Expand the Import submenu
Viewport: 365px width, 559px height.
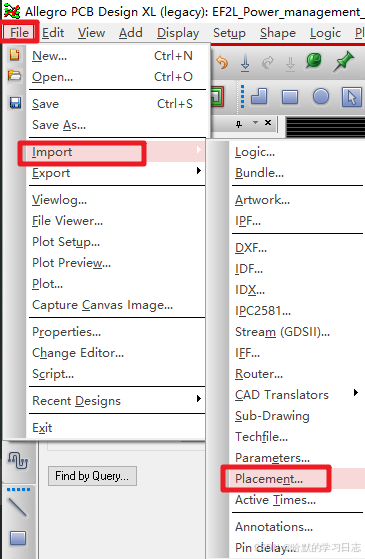117,152
